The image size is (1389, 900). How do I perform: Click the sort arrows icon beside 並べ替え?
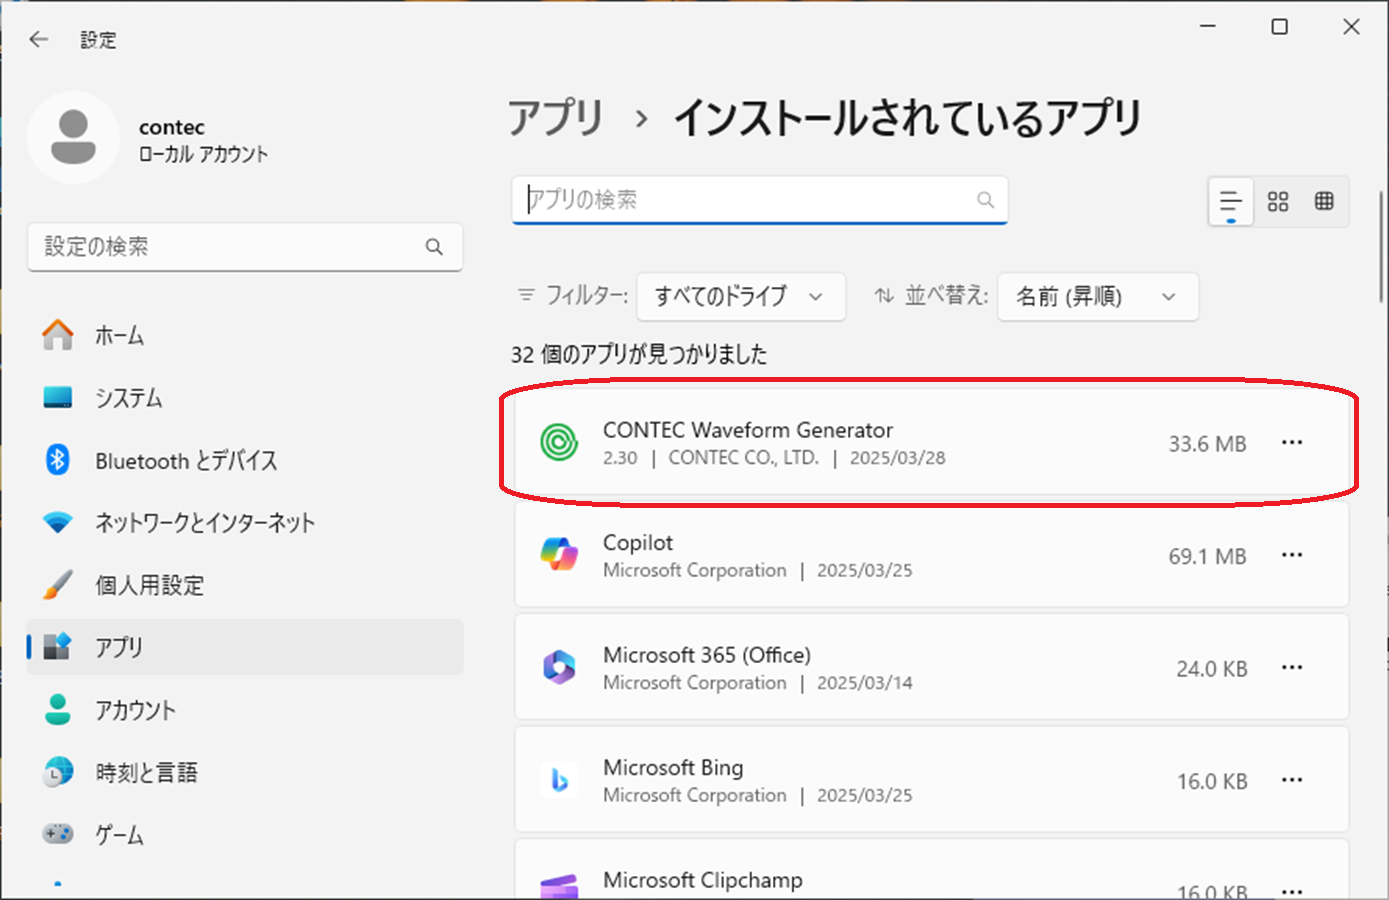coord(884,295)
